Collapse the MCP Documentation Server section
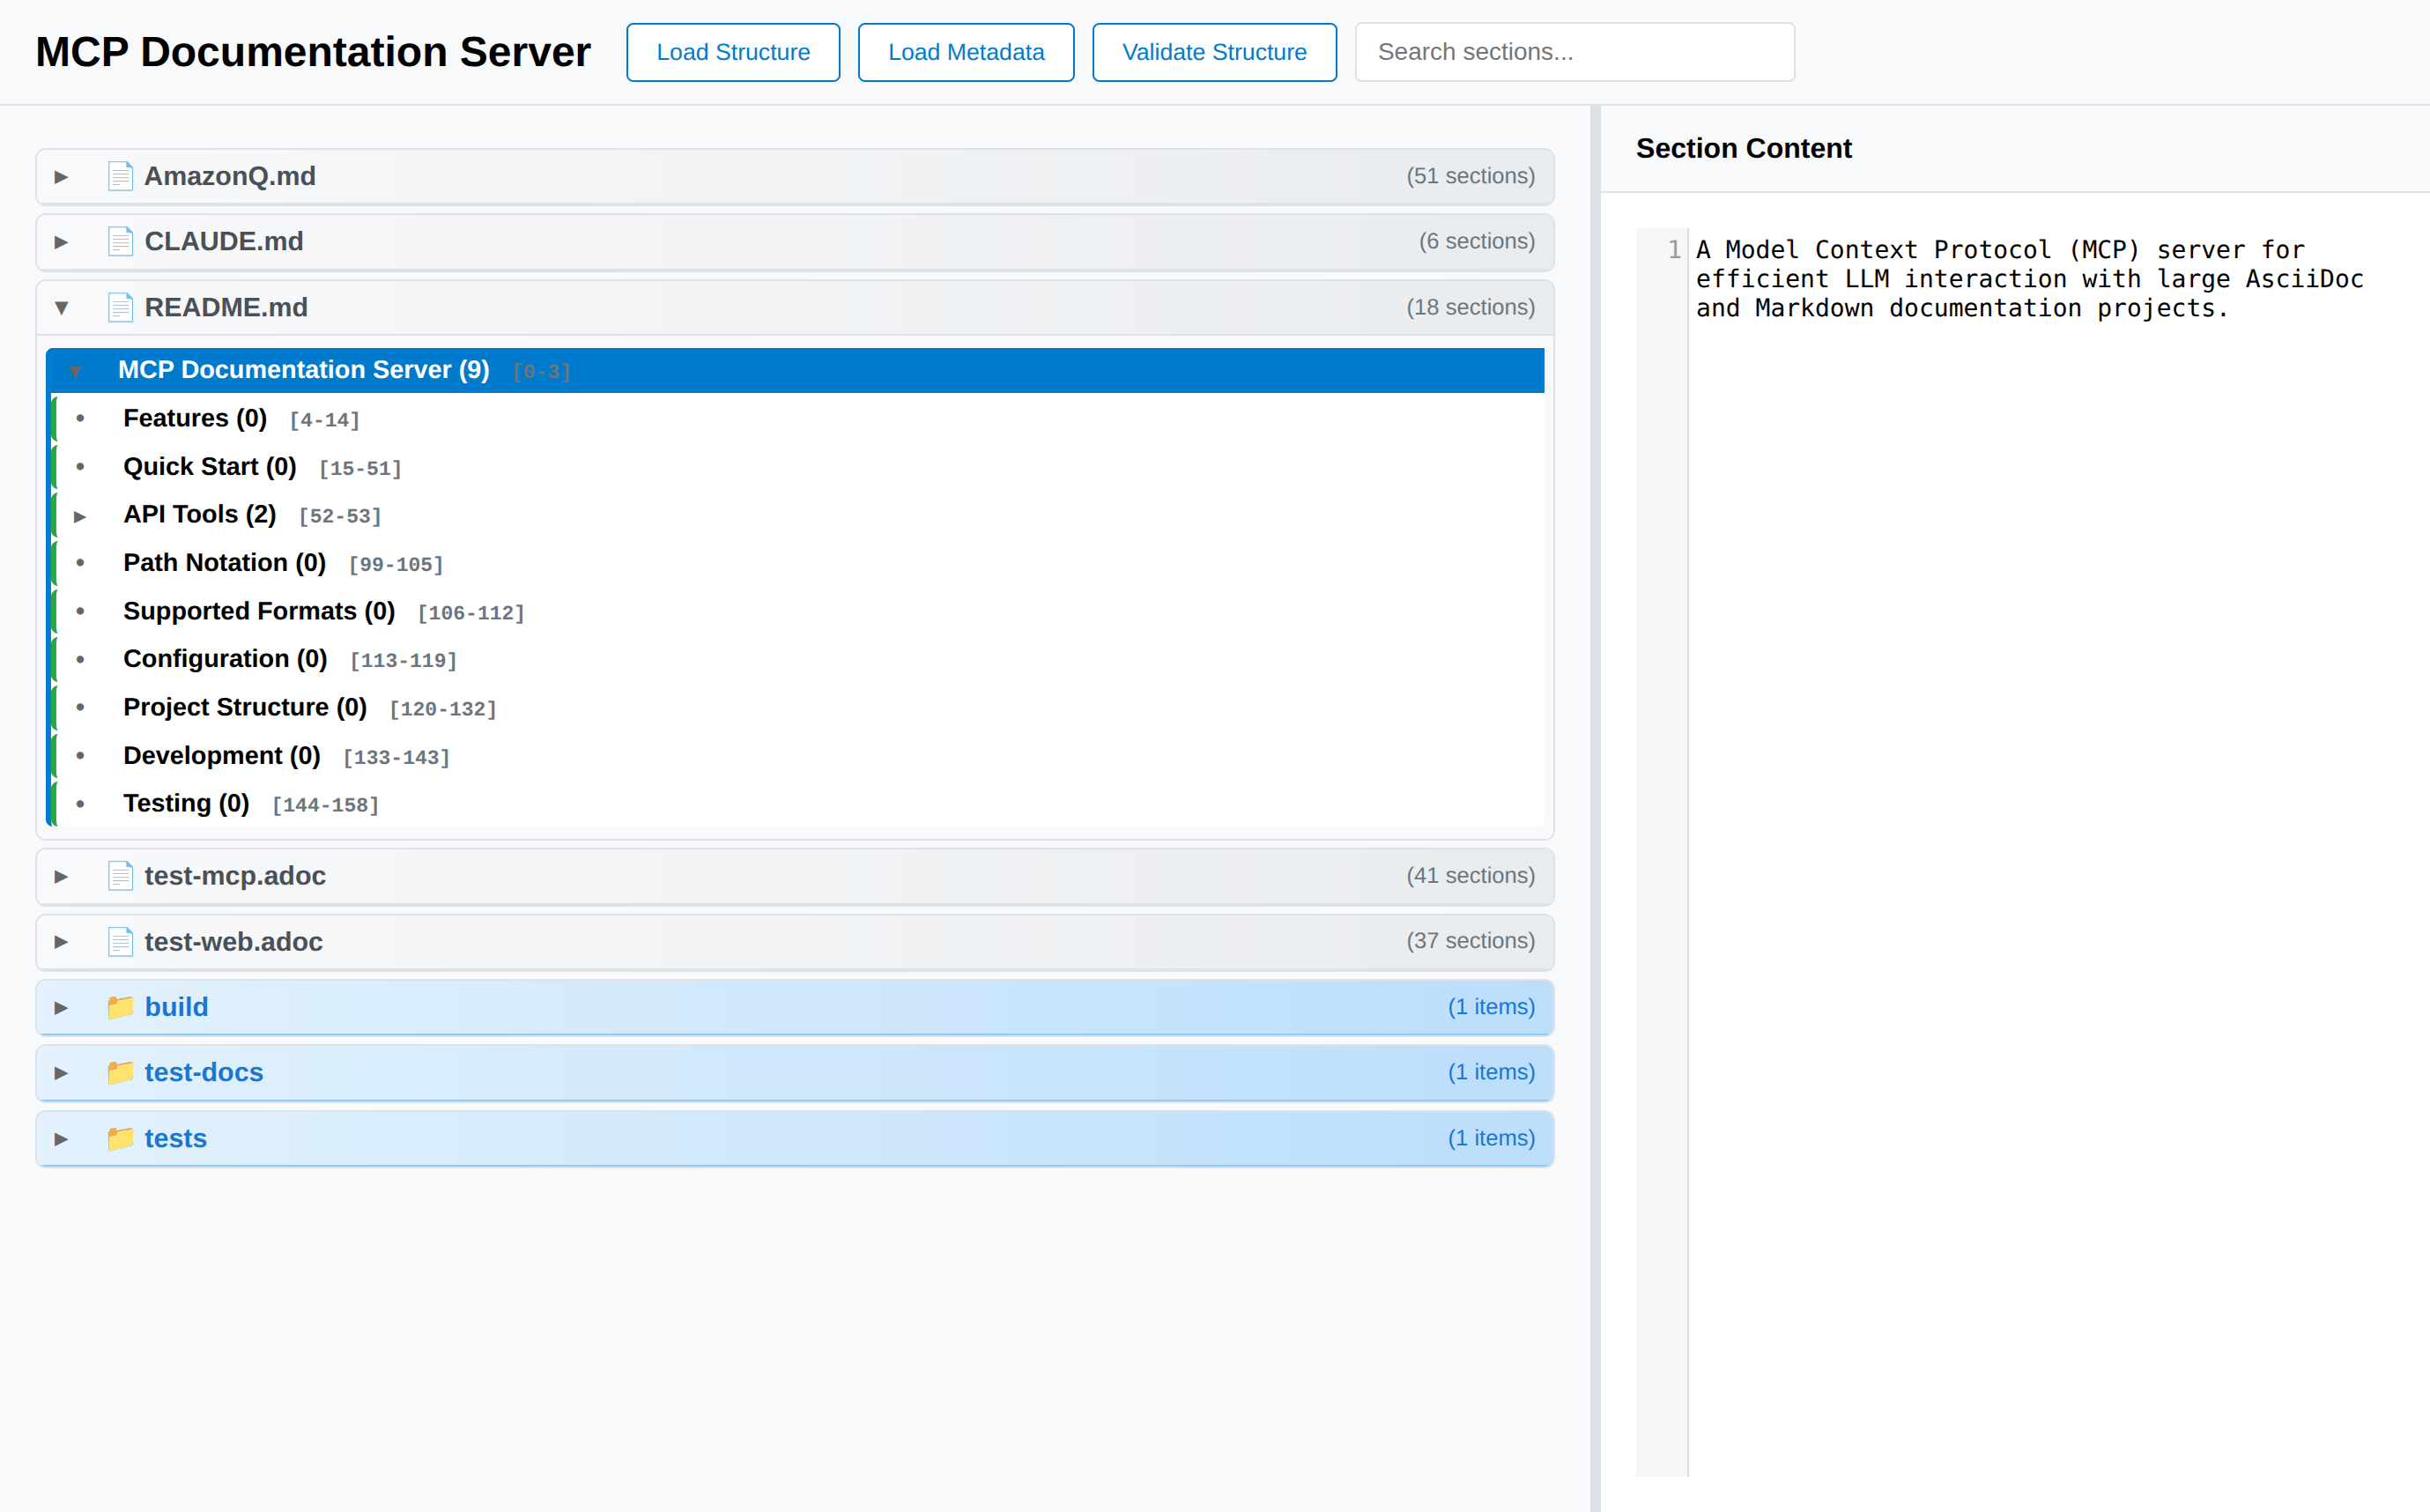The height and width of the screenshot is (1512, 2430). [76, 370]
